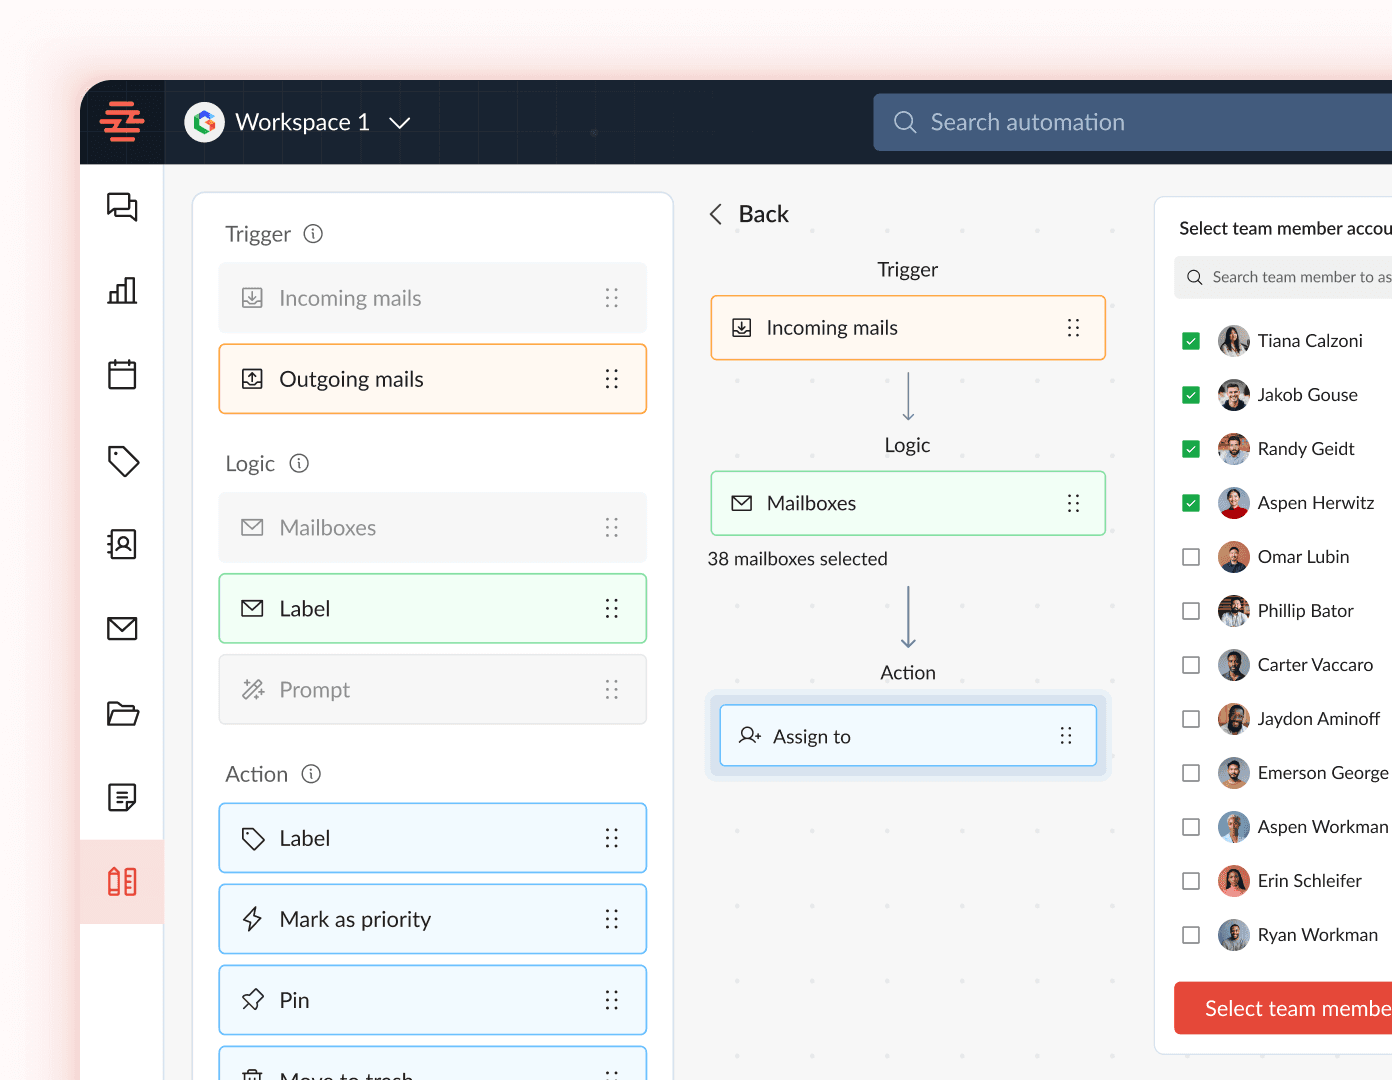Image resolution: width=1392 pixels, height=1080 pixels.
Task: Check Erin Schleifer checkbox
Action: [1191, 881]
